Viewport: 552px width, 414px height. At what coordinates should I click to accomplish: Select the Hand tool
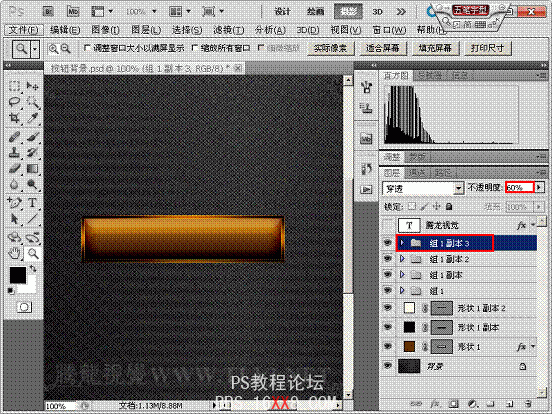pyautogui.click(x=14, y=253)
